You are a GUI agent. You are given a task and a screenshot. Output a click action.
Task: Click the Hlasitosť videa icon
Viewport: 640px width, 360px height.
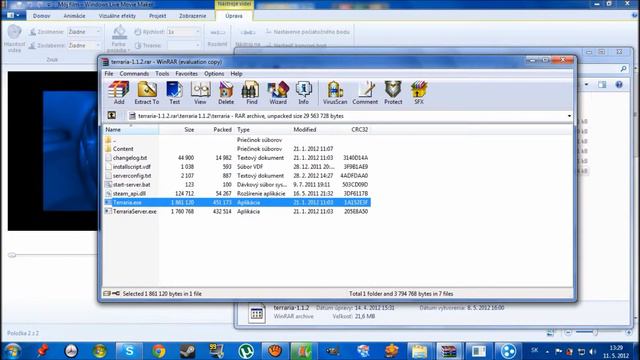[14, 39]
